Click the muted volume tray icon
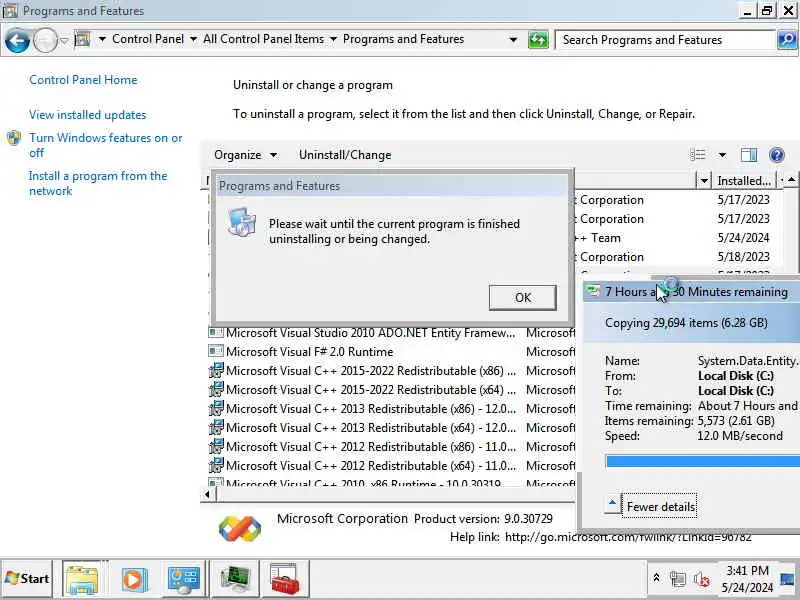Viewport: 800px width, 600px height. click(x=702, y=580)
